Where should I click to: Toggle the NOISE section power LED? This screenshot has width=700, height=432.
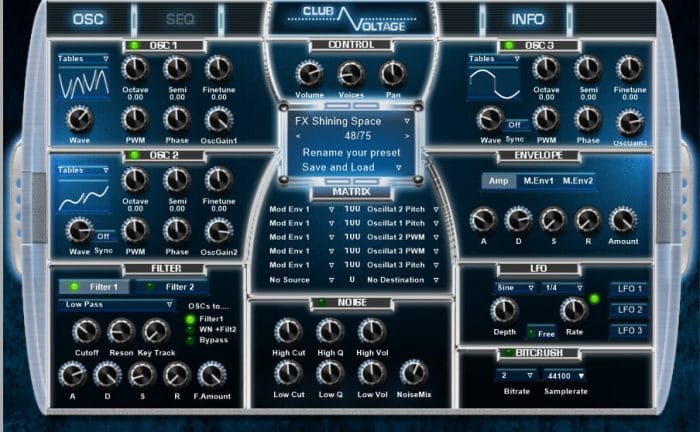[321, 303]
